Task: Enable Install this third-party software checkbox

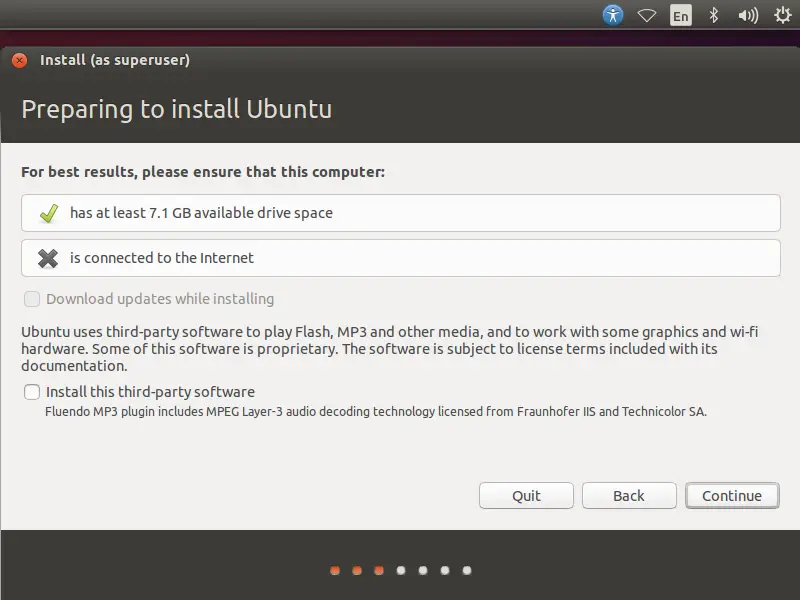Action: (32, 392)
